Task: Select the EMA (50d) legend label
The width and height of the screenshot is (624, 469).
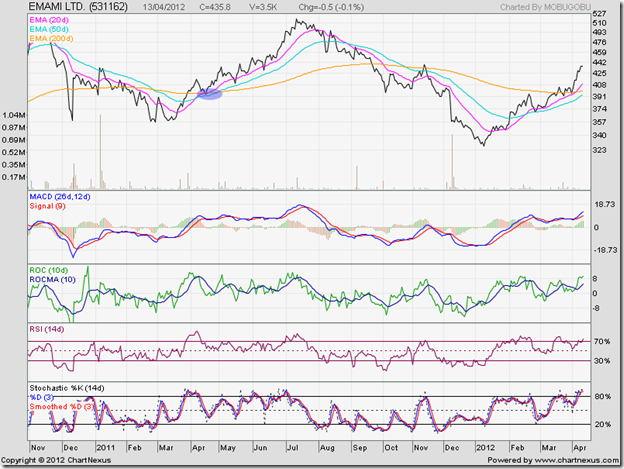Action: [x=49, y=32]
